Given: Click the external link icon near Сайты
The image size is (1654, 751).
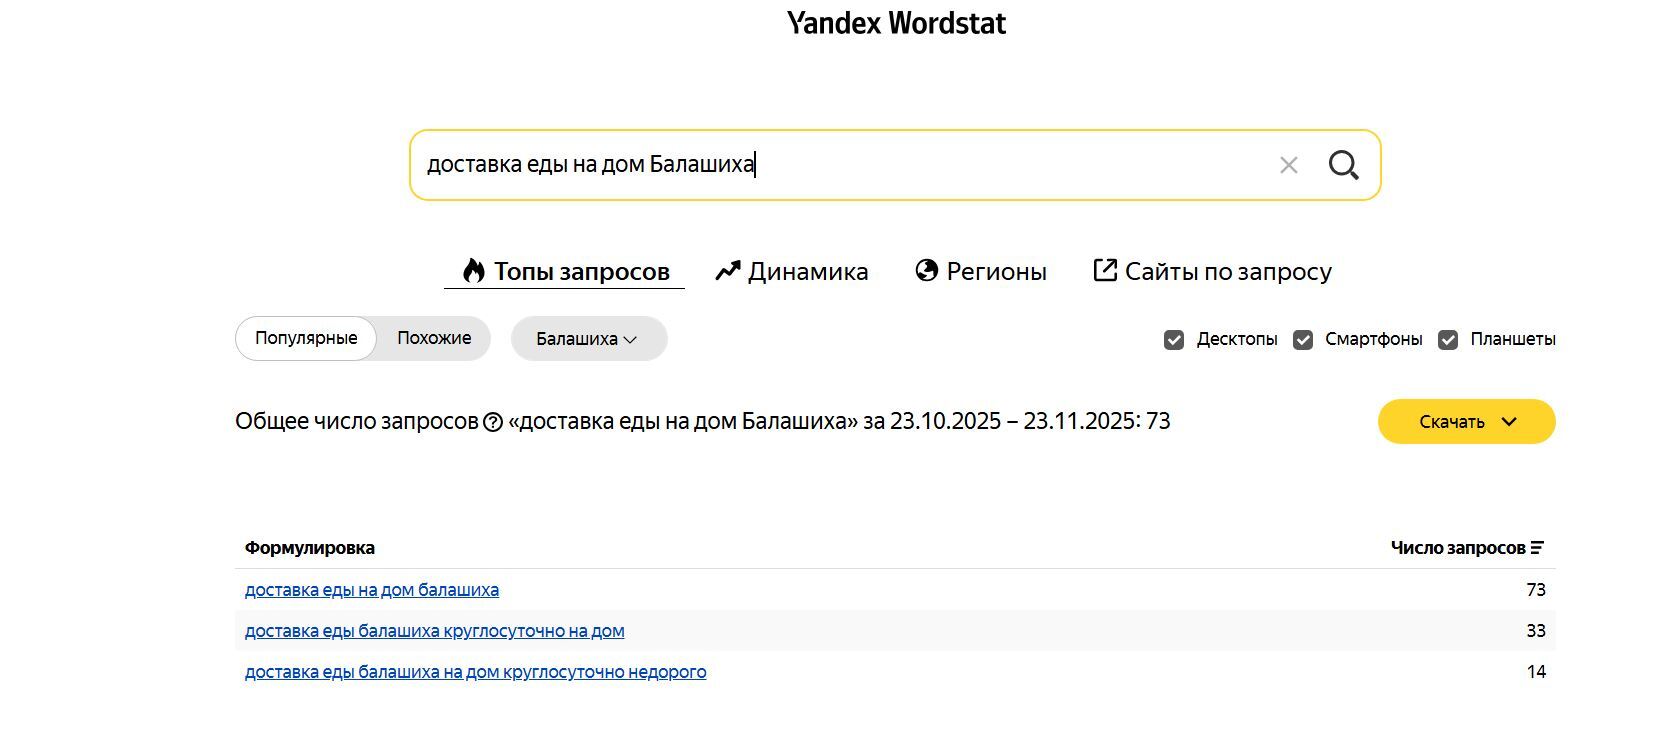Looking at the screenshot, I should click(x=1104, y=271).
